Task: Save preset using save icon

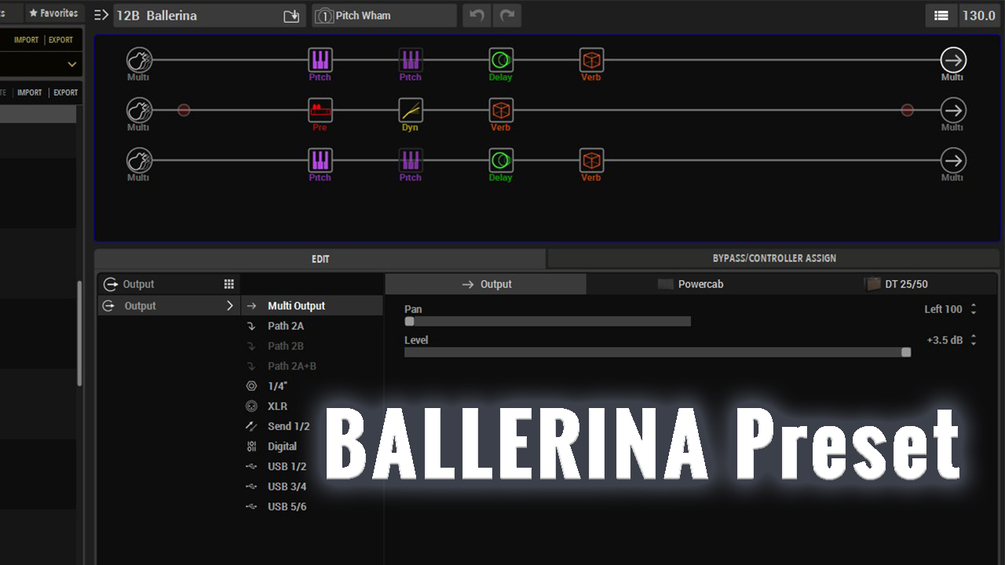Action: coord(291,16)
